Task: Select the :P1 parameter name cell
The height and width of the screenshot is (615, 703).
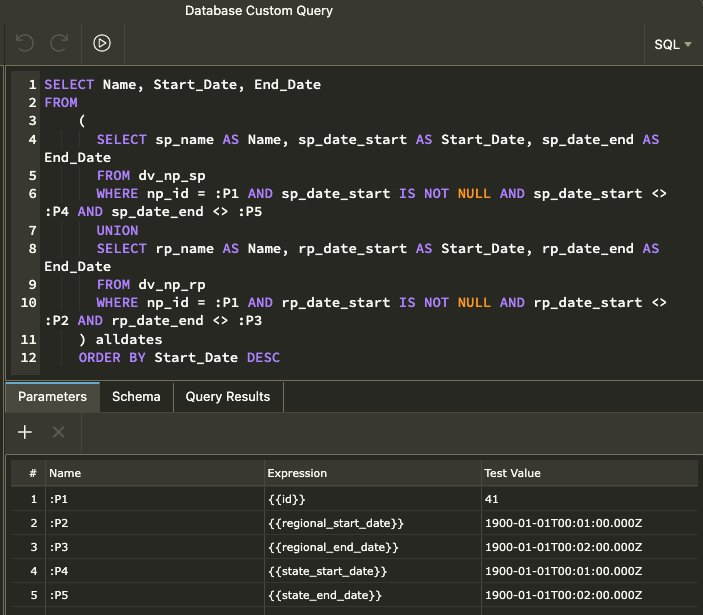Action: (155, 499)
